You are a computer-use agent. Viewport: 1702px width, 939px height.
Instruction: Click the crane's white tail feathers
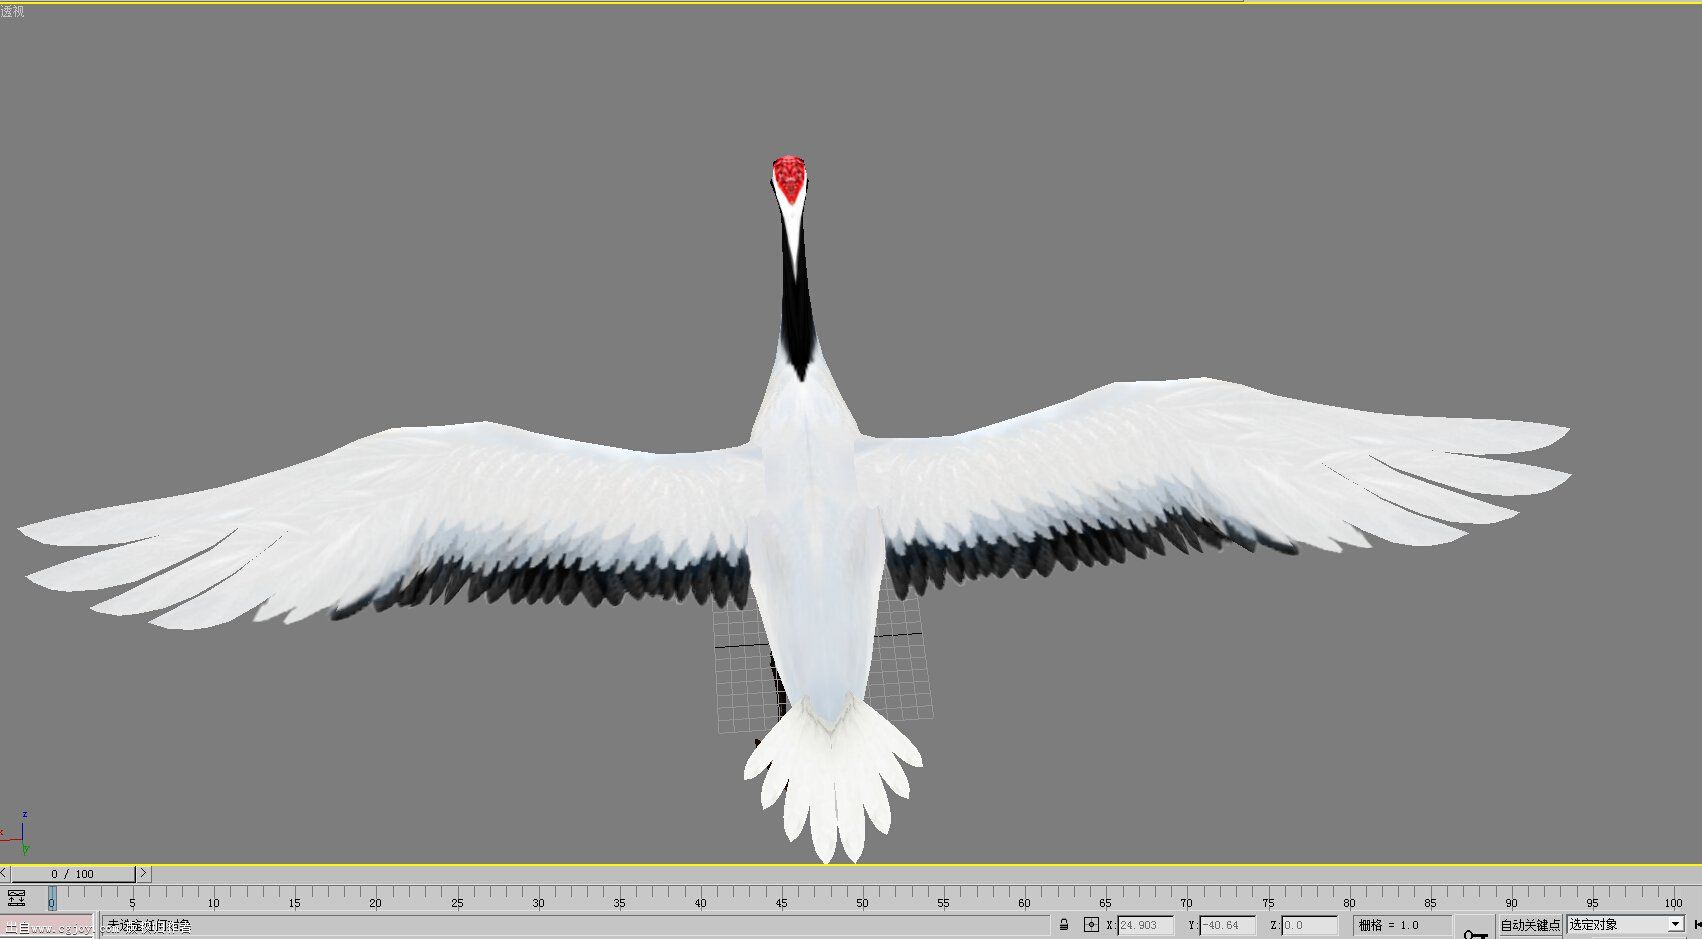(833, 780)
